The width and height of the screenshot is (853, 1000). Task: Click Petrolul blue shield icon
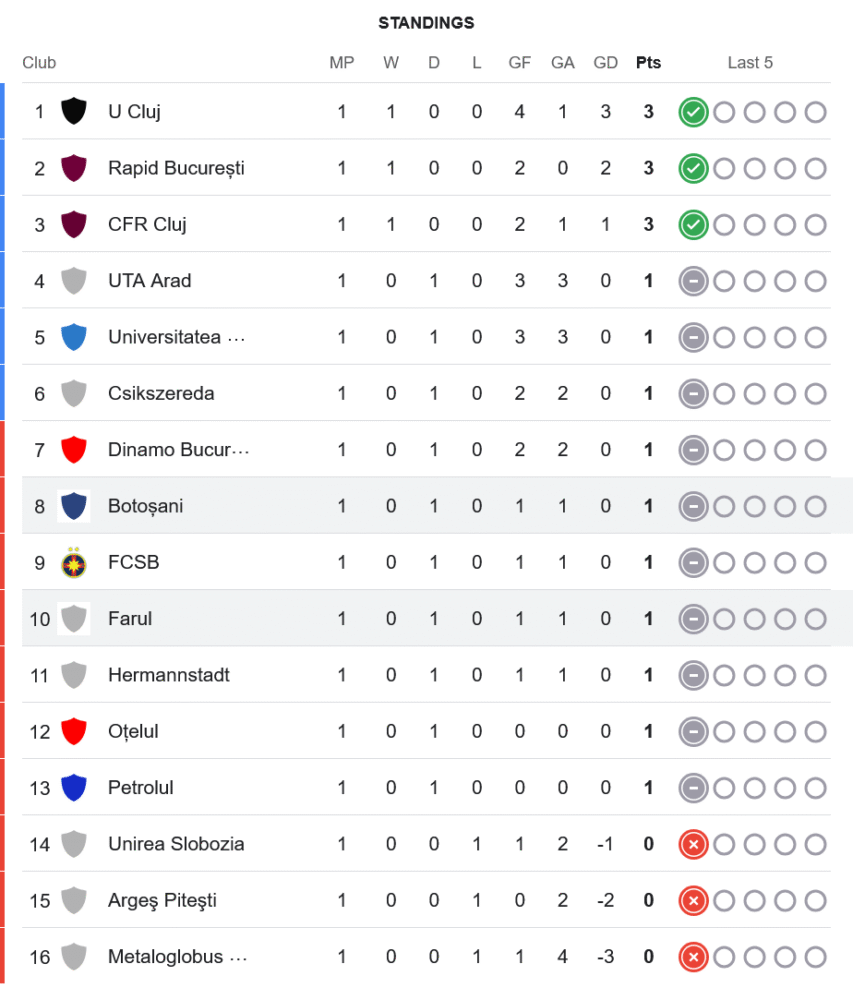[x=73, y=788]
